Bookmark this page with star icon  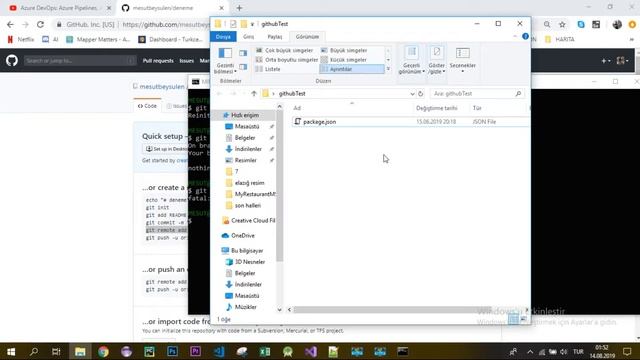(x=562, y=24)
